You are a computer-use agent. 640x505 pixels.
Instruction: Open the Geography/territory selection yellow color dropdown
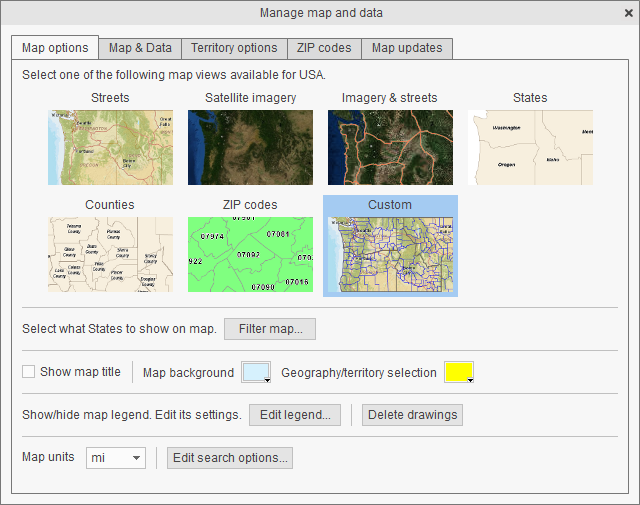click(x=459, y=373)
